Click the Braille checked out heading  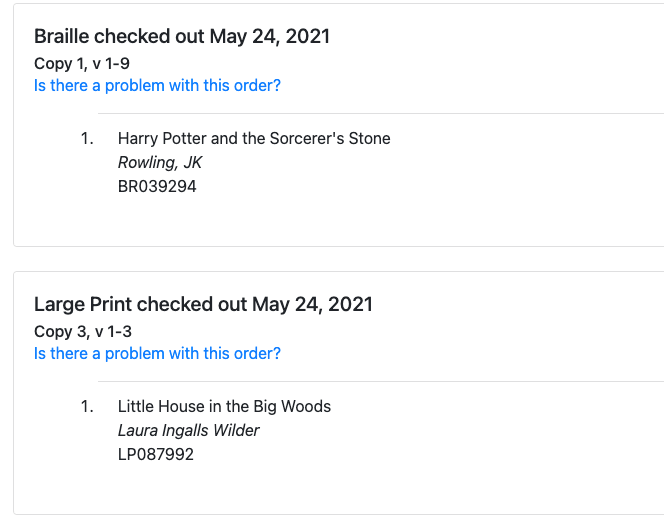pos(182,37)
